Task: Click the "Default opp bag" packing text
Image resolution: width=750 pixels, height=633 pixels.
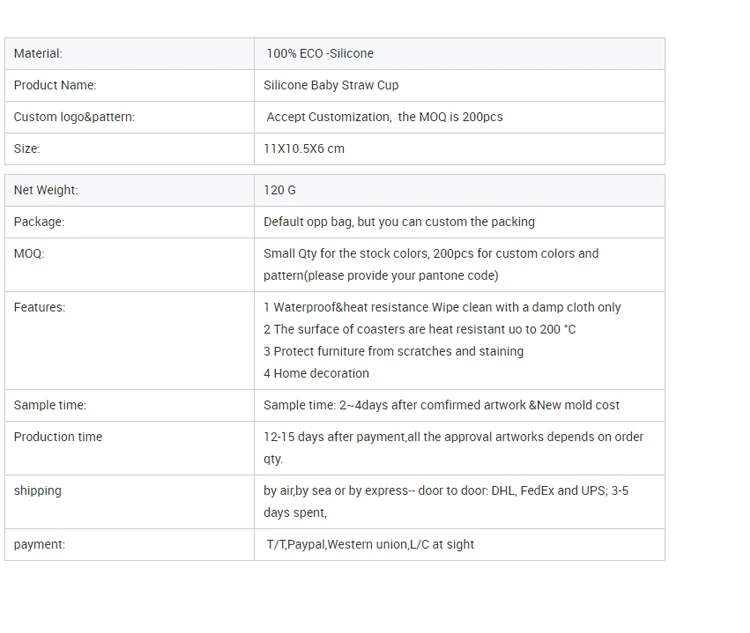Action: pyautogui.click(x=399, y=222)
